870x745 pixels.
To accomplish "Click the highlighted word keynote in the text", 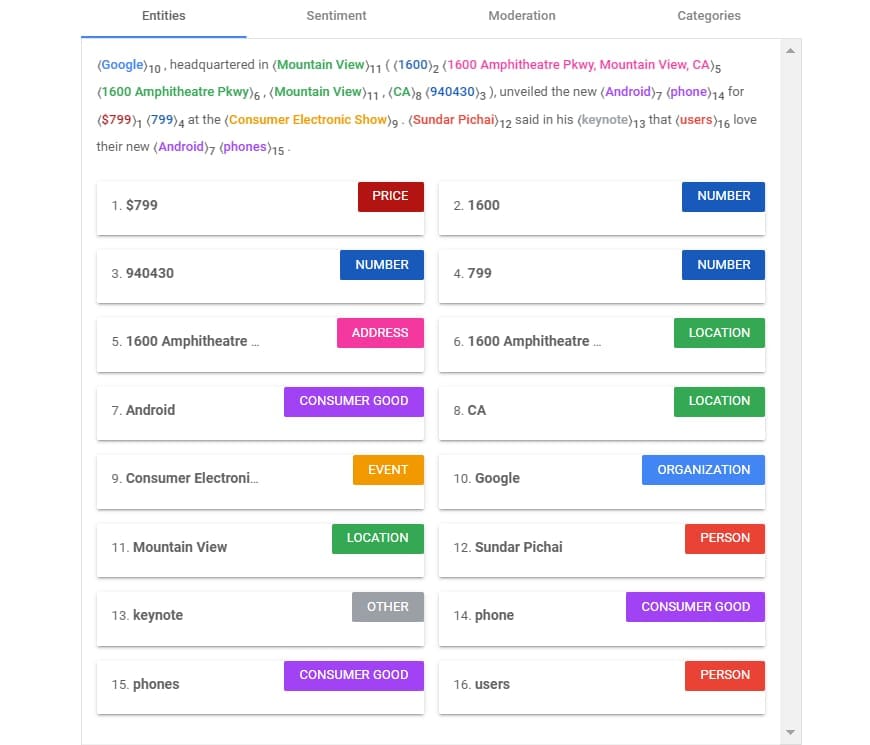I will [603, 120].
